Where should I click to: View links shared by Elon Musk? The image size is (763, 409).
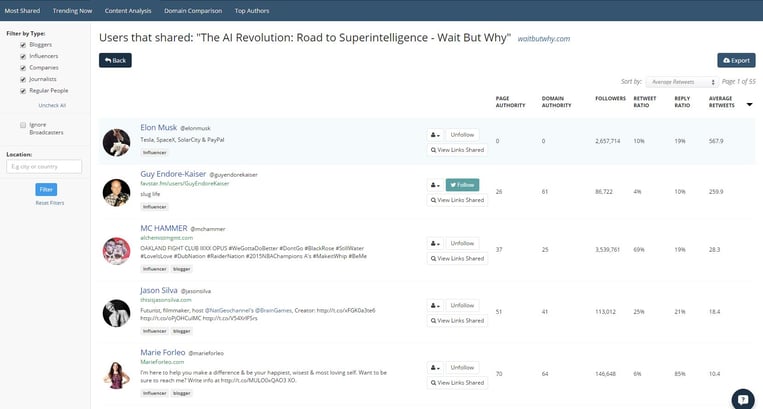click(457, 150)
